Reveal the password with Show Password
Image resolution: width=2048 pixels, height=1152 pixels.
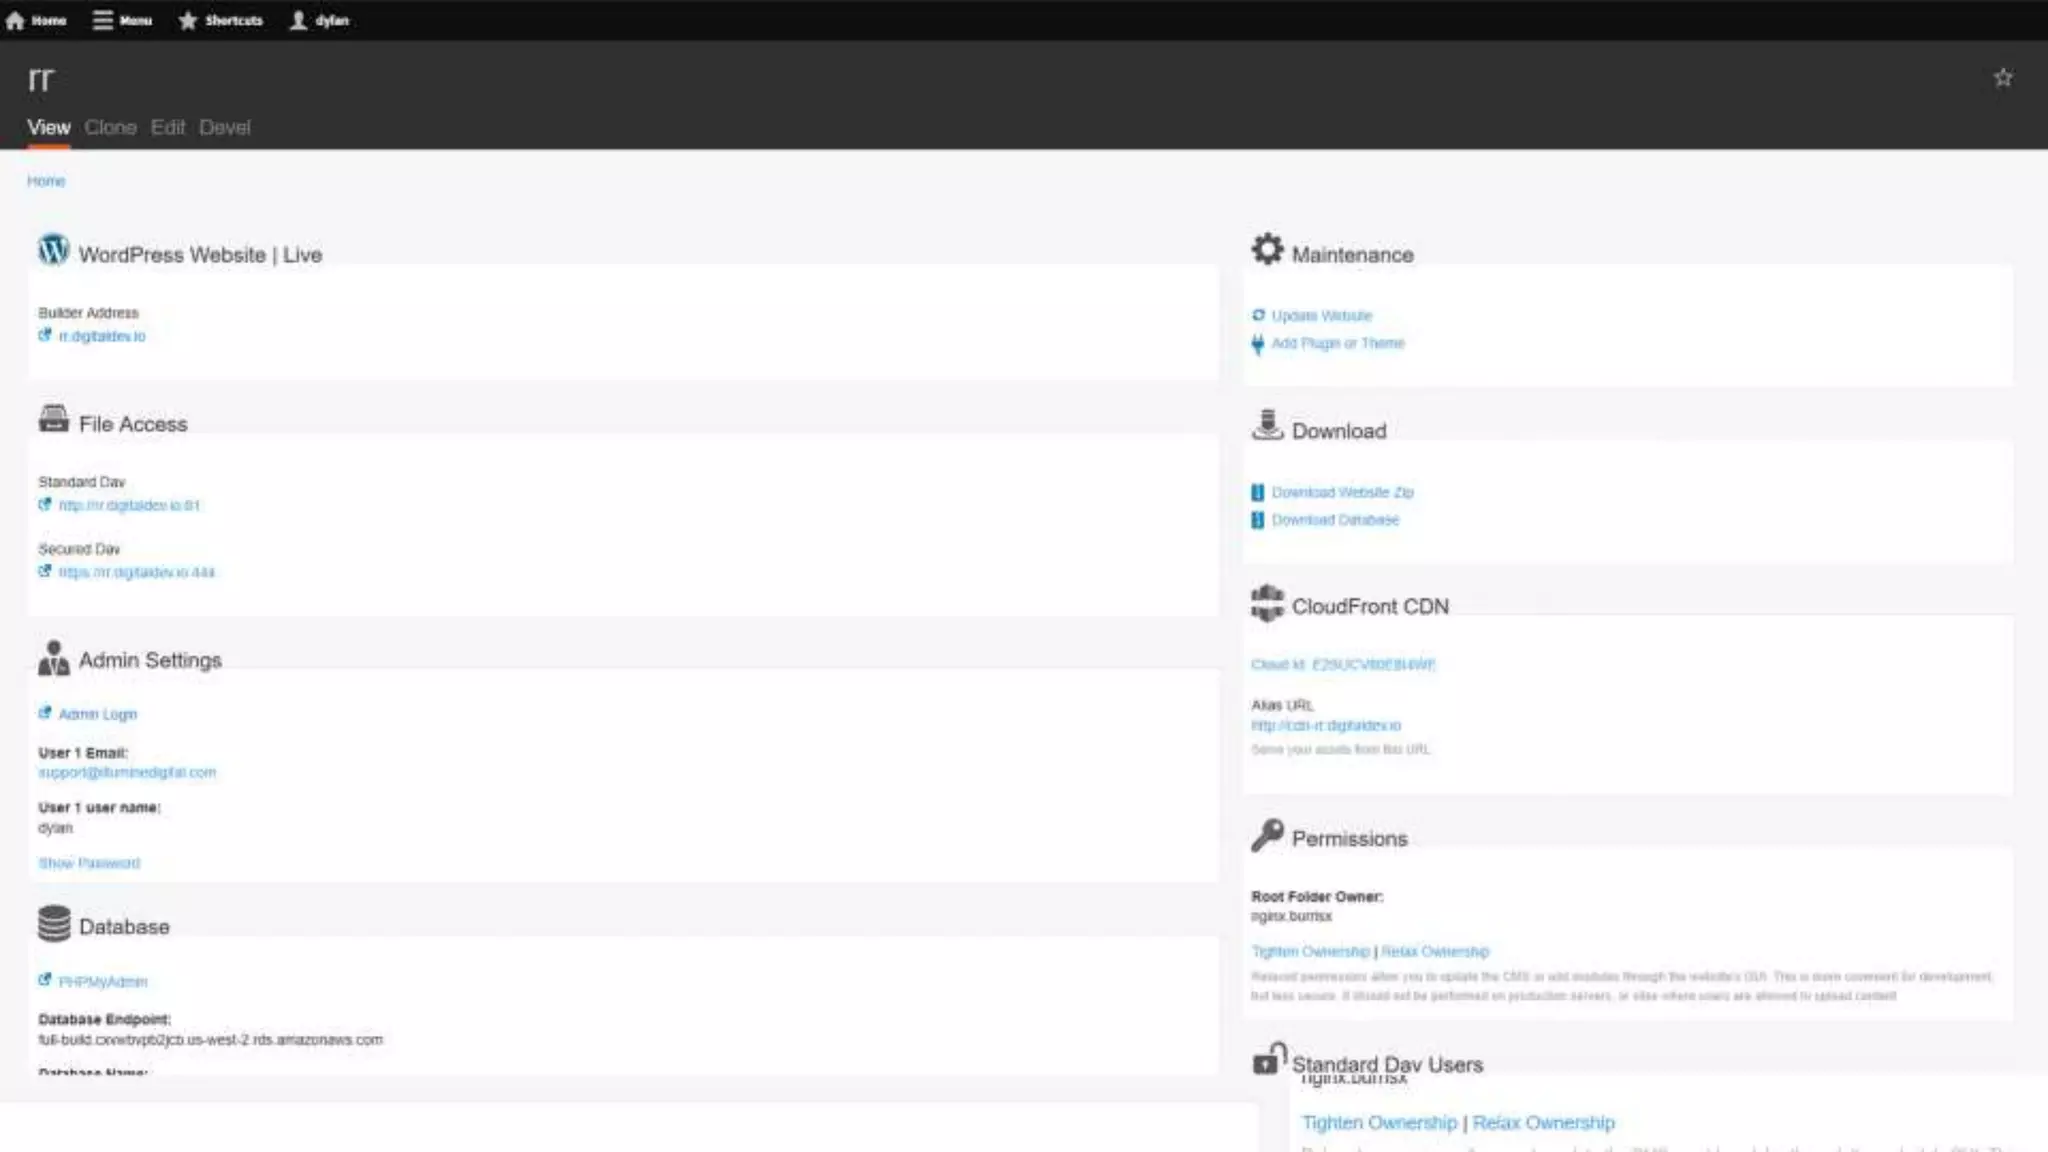[89, 863]
